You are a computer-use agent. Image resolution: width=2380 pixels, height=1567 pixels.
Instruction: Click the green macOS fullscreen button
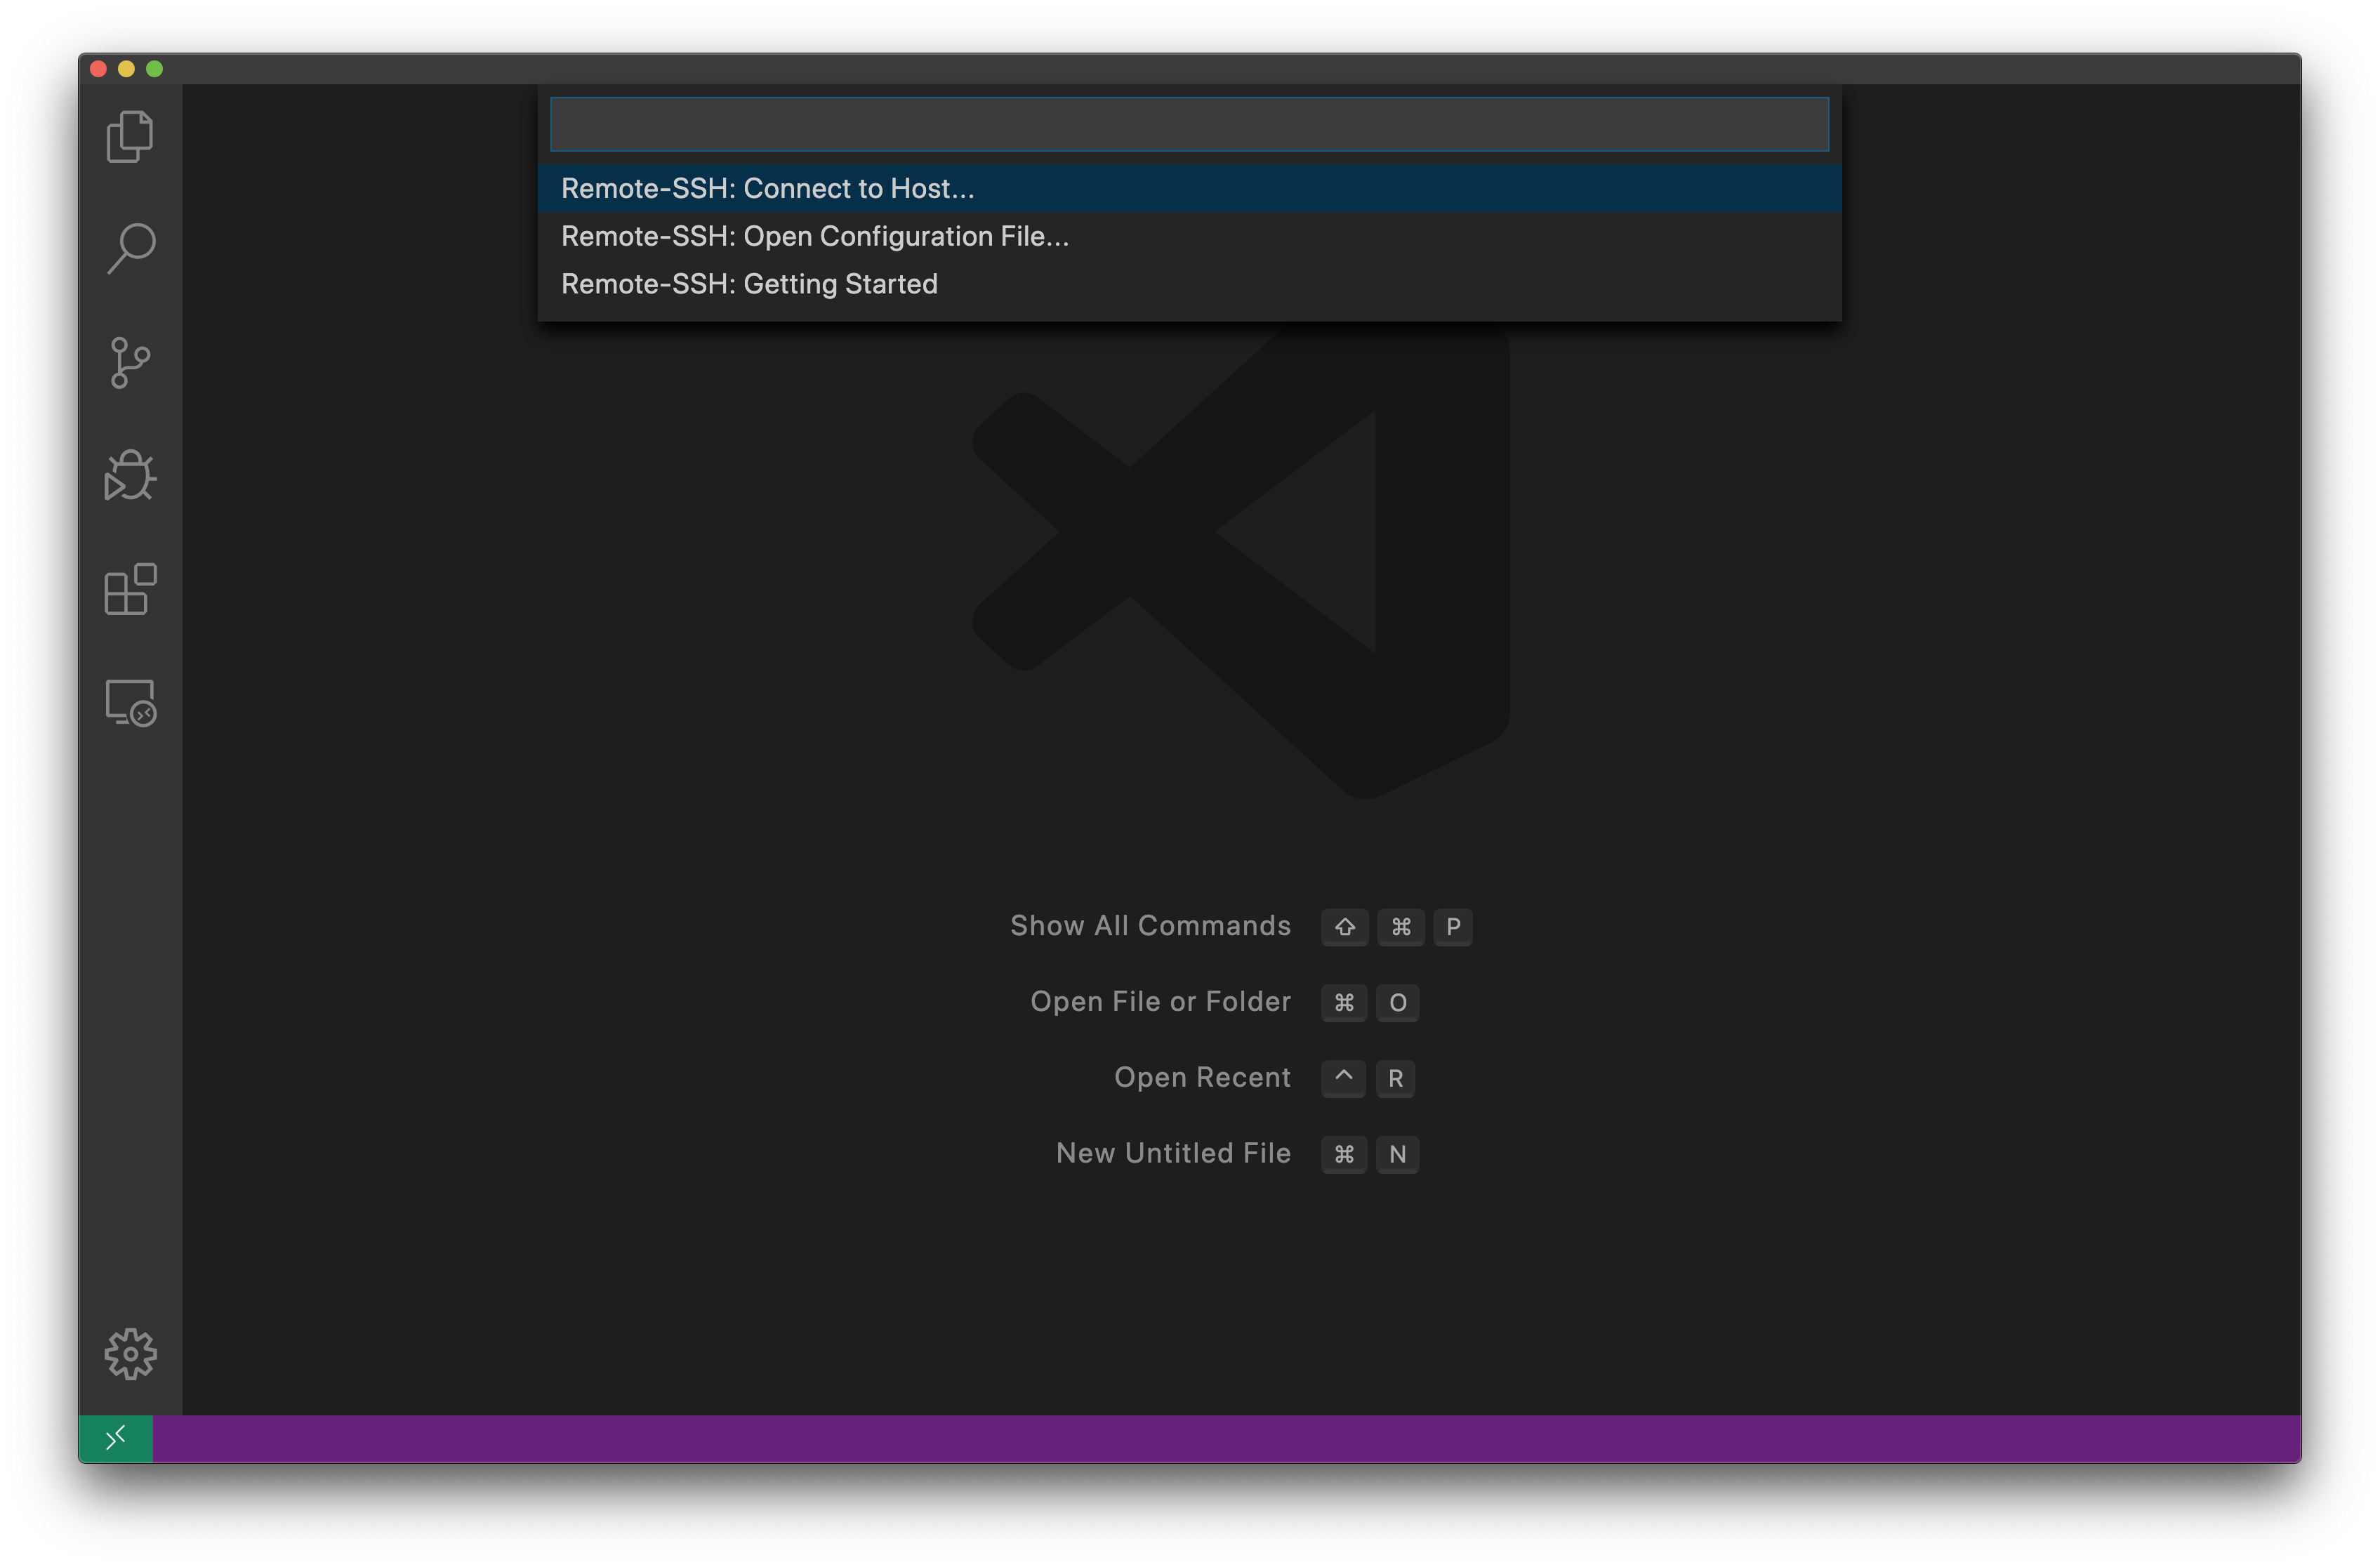[154, 69]
